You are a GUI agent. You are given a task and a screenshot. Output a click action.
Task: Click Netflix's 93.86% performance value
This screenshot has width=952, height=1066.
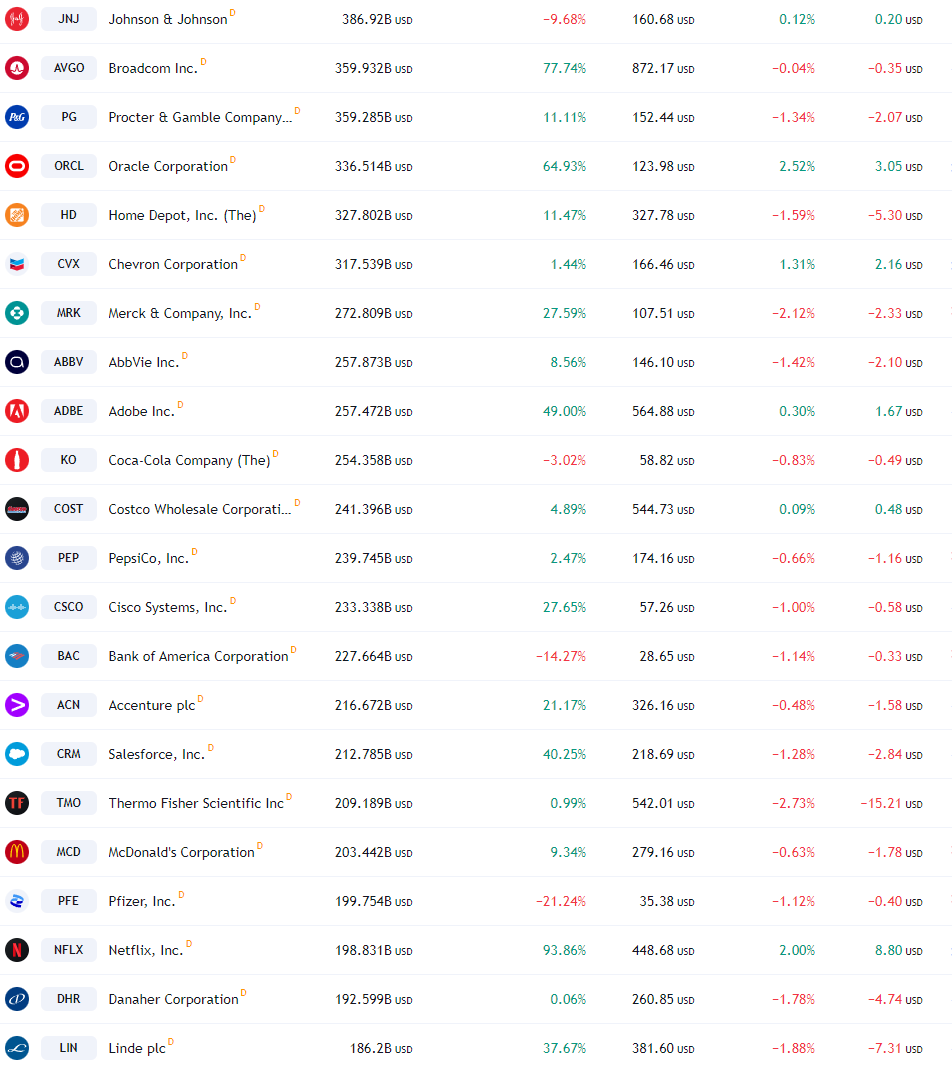[564, 950]
